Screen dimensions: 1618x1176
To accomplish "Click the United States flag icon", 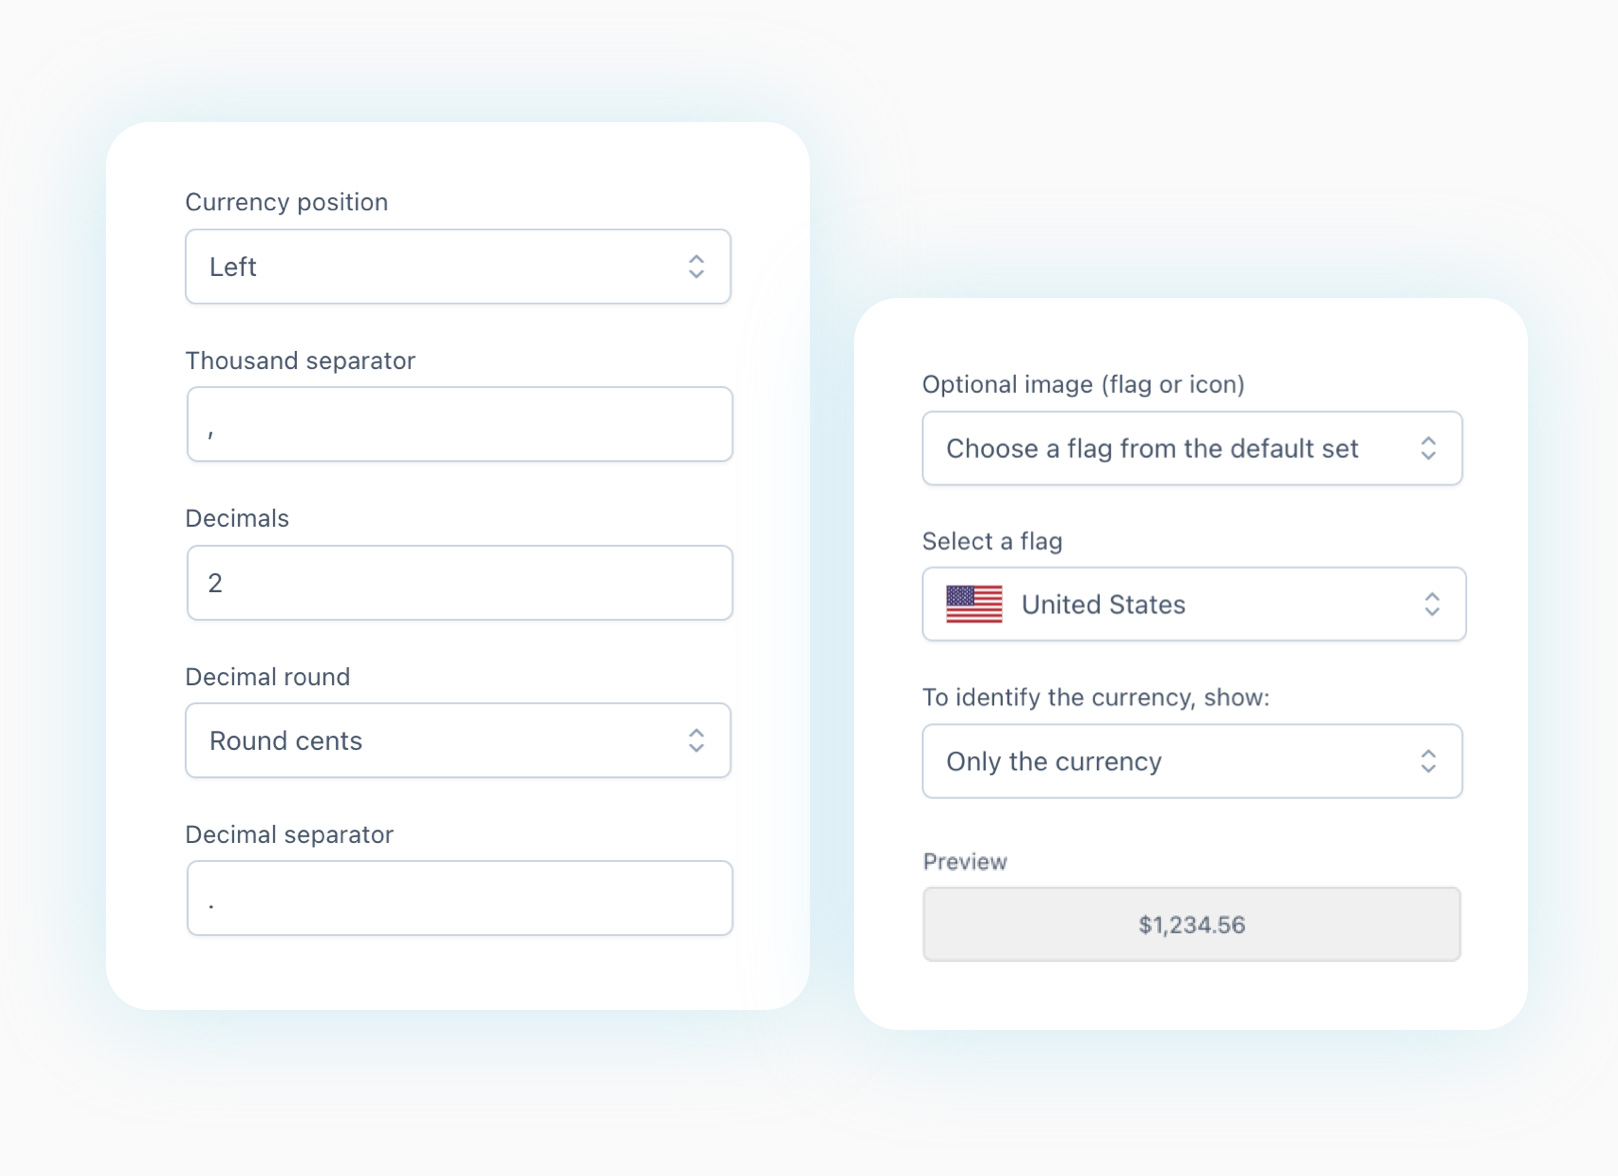I will (974, 604).
